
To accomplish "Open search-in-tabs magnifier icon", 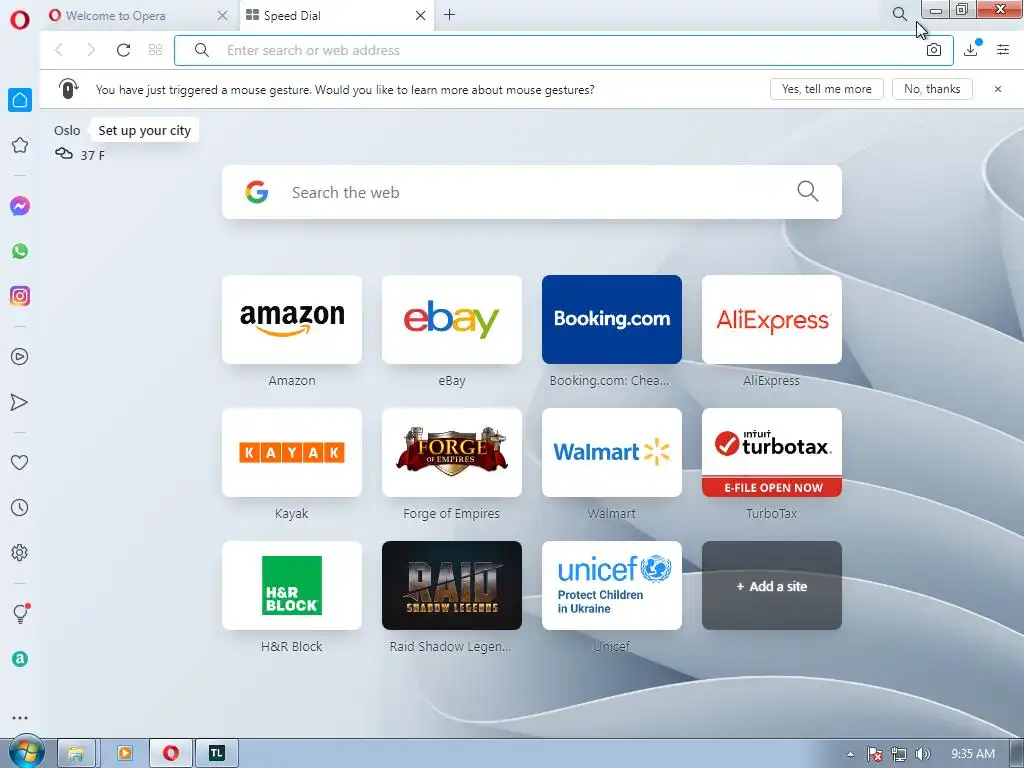I will (x=899, y=14).
